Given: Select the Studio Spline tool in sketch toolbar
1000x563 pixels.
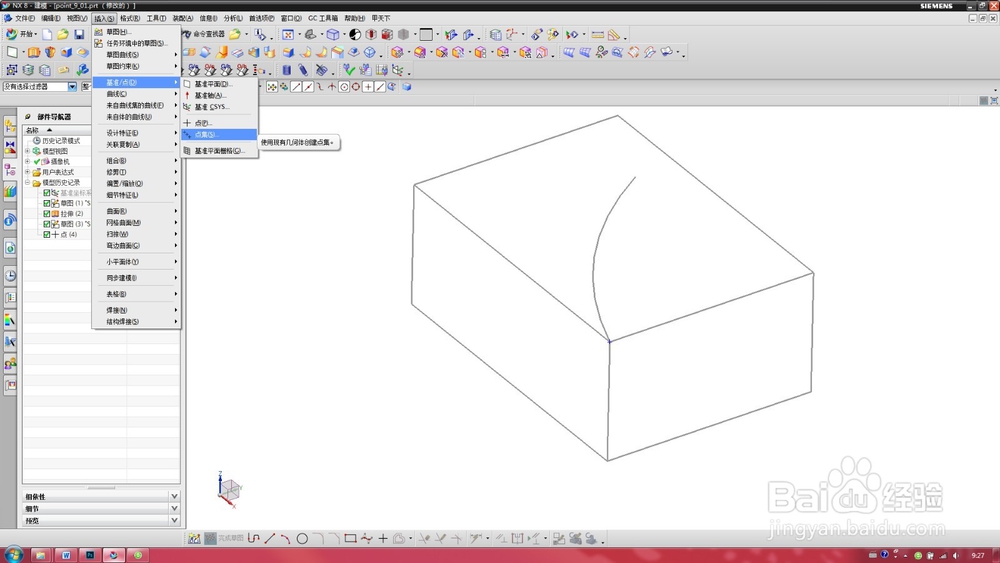Looking at the screenshot, I should pos(367,539).
